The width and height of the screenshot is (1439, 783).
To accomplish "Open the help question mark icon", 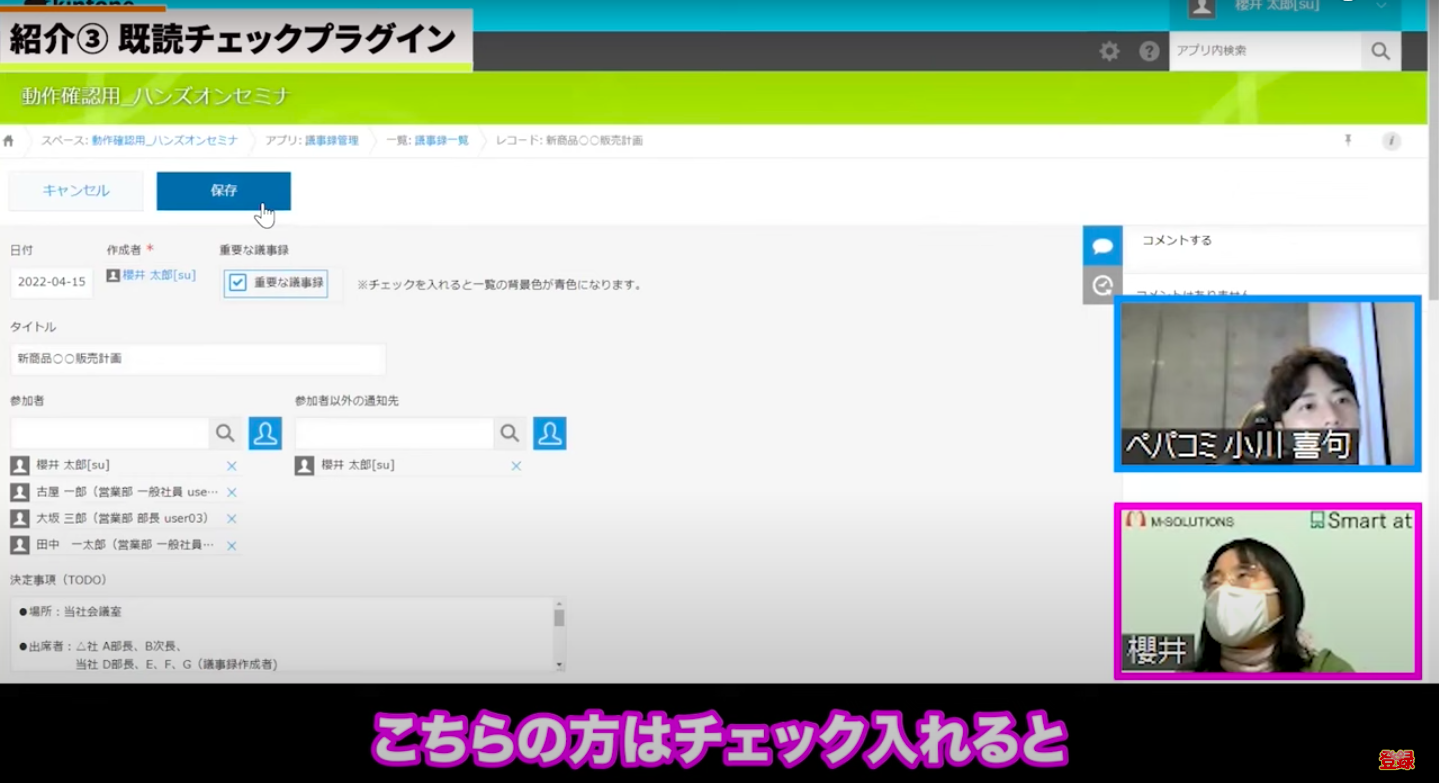I will pyautogui.click(x=1149, y=52).
